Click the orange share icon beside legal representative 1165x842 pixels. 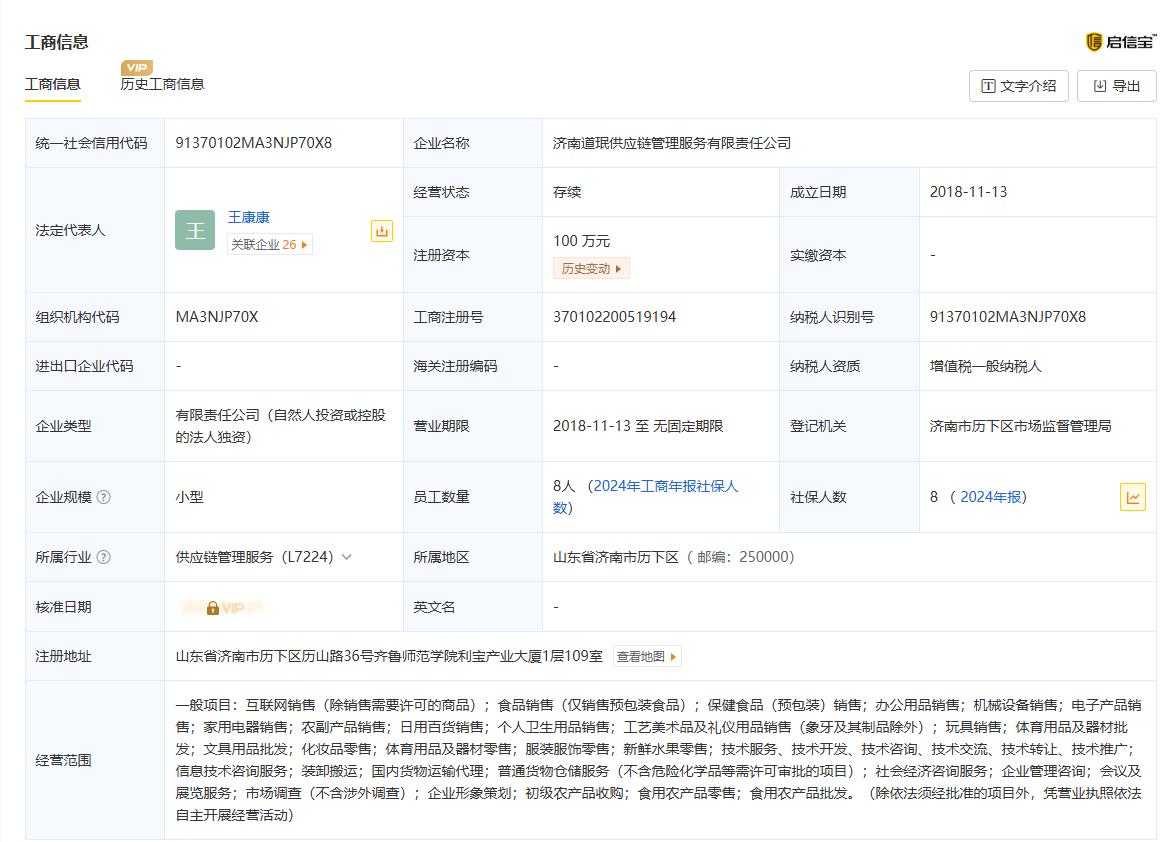[382, 231]
